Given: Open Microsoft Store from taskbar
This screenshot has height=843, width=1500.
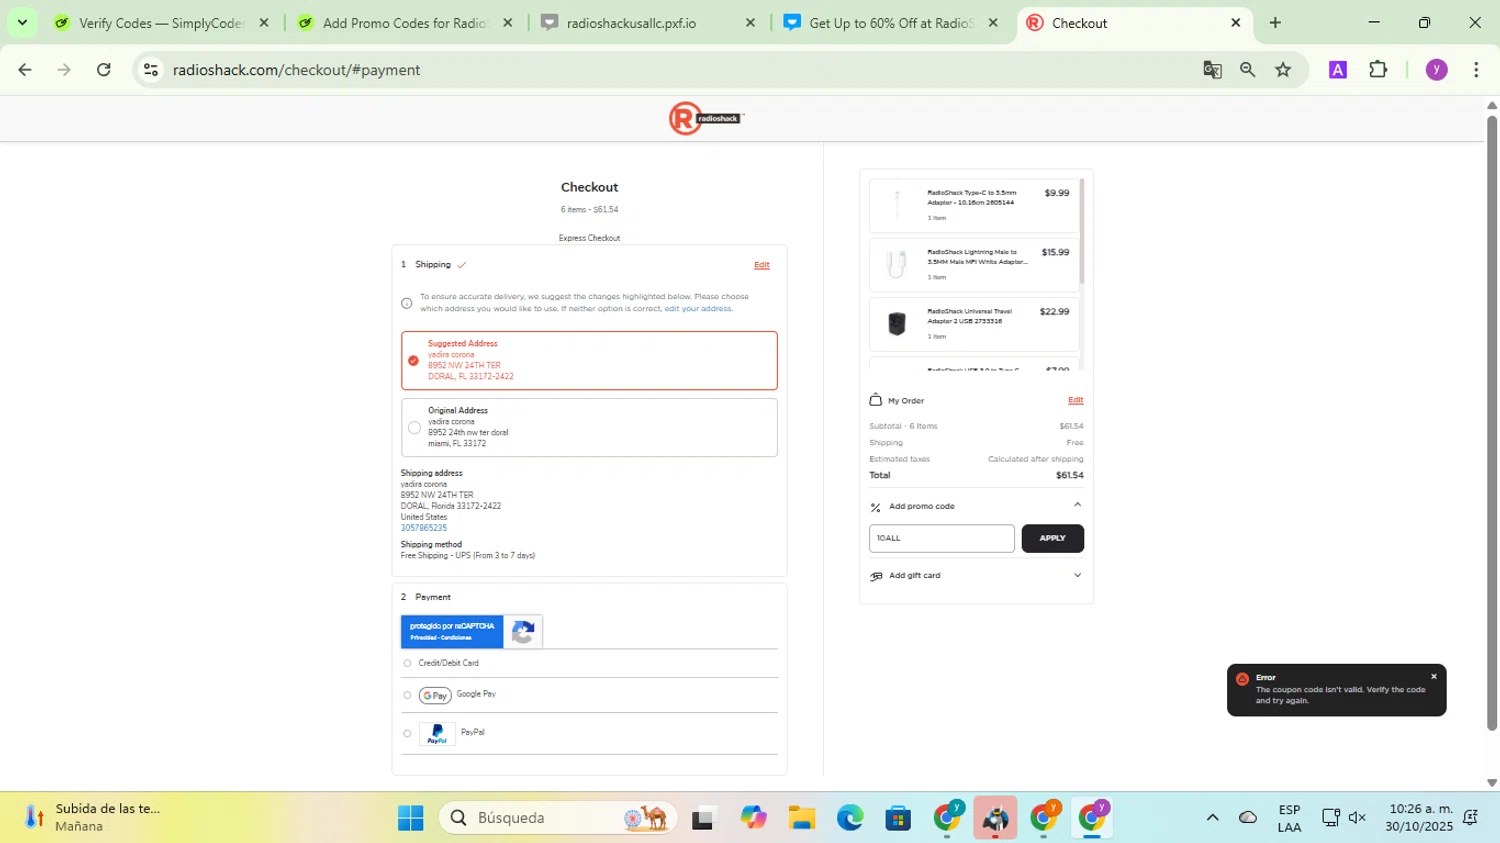Looking at the screenshot, I should tap(898, 818).
